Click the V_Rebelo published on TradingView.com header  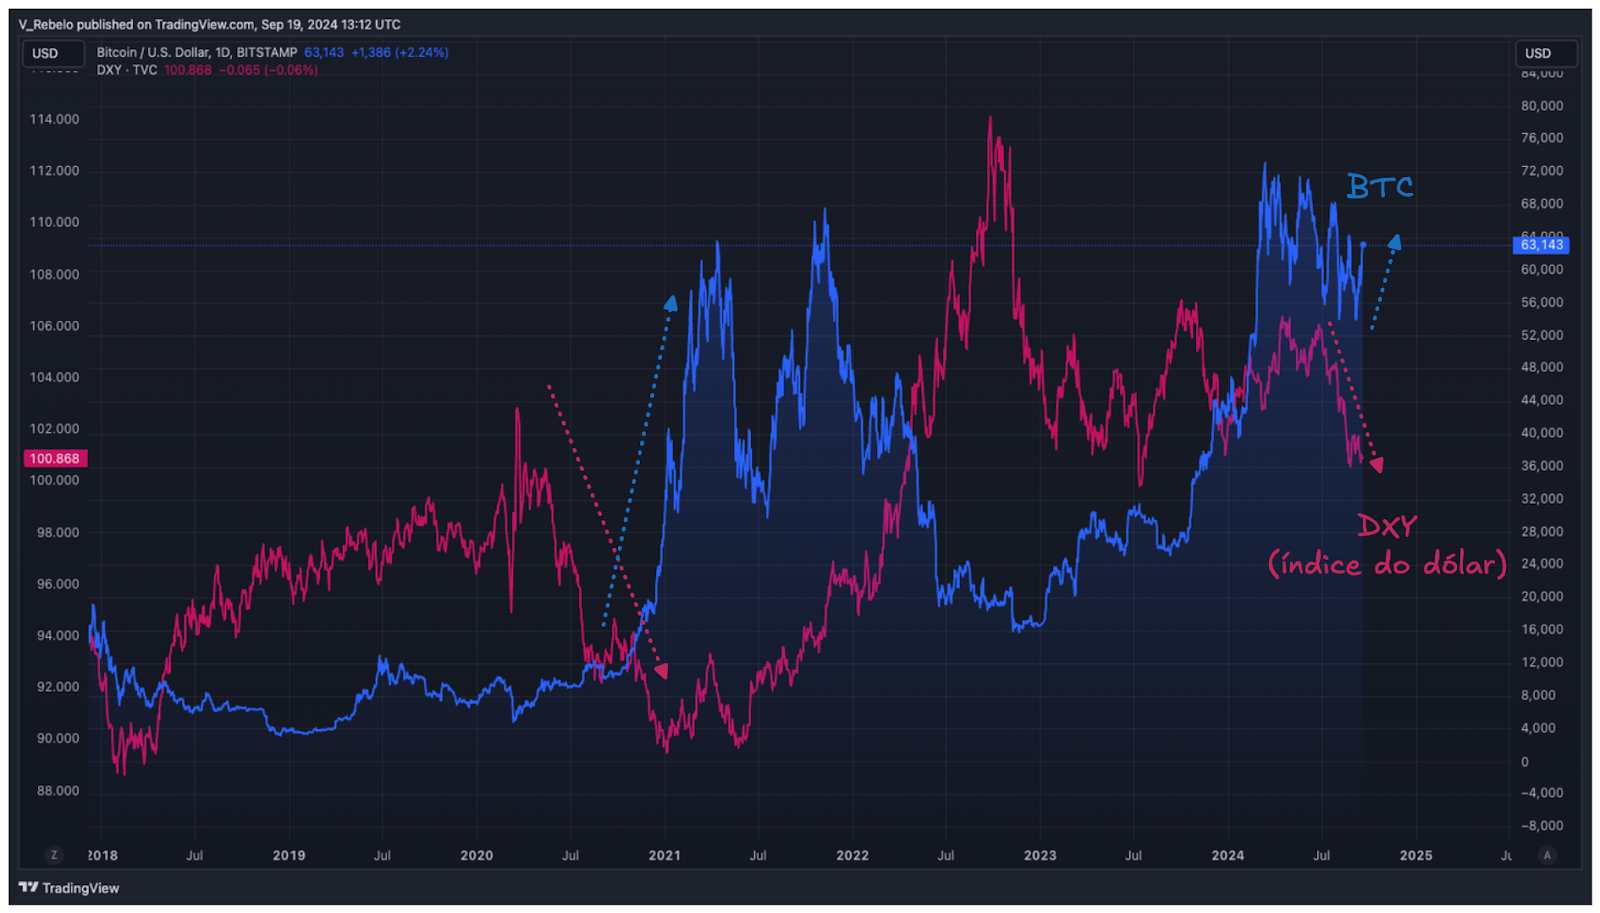[209, 24]
